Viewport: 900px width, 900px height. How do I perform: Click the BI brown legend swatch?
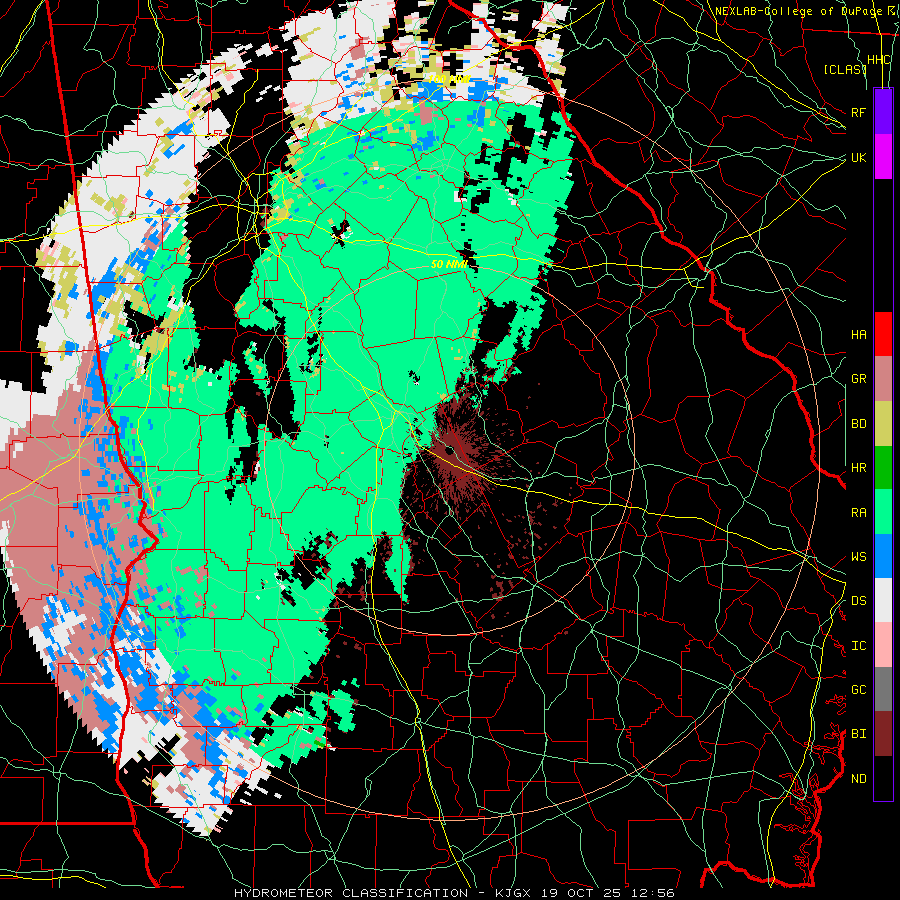point(883,734)
